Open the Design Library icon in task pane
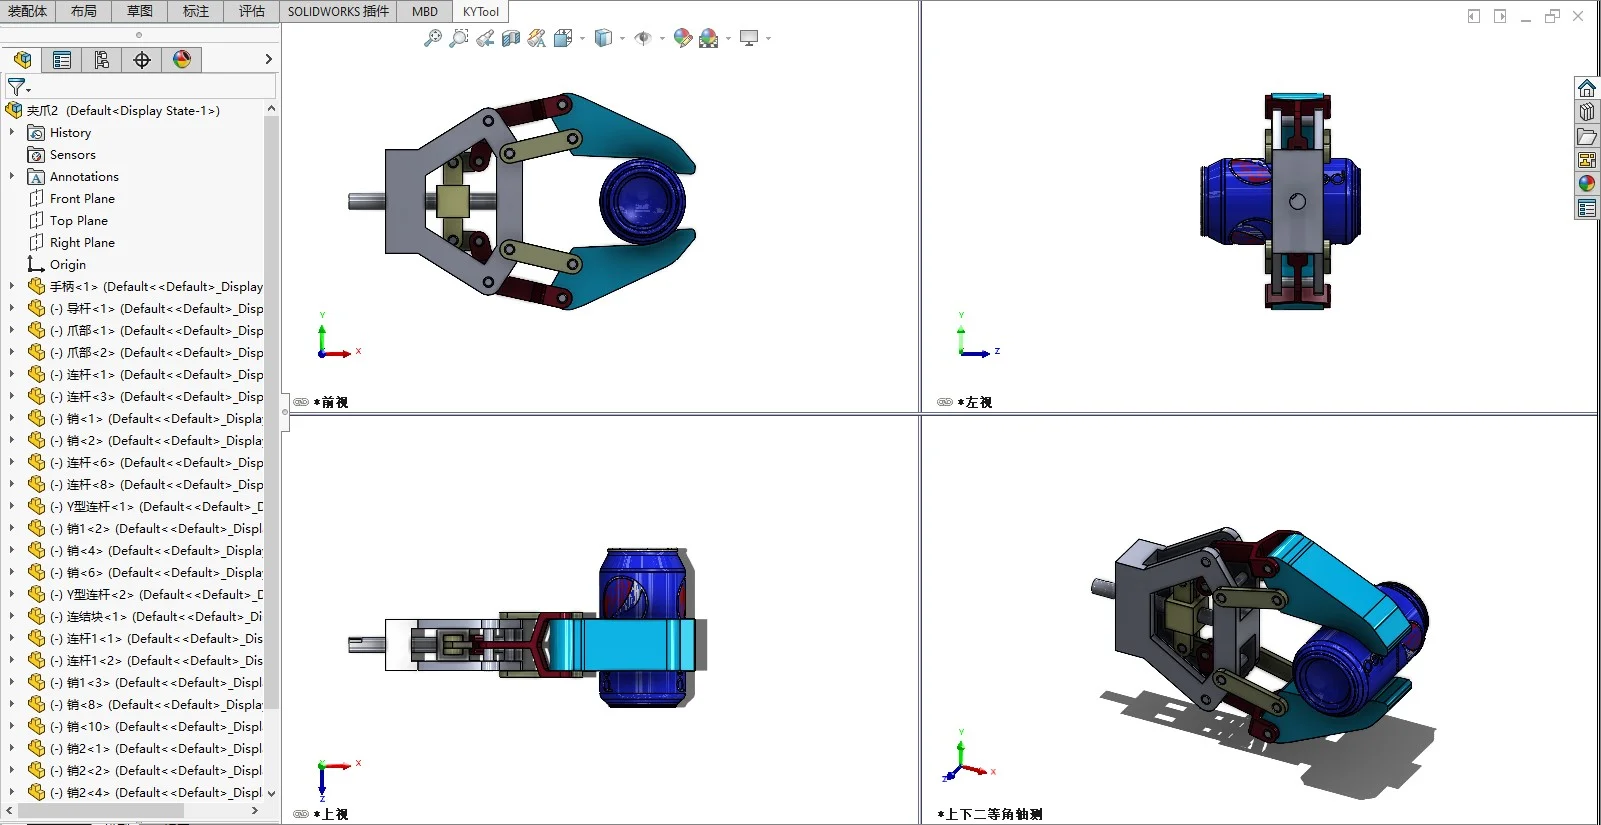Screen dimensions: 1601x825 point(1587,112)
